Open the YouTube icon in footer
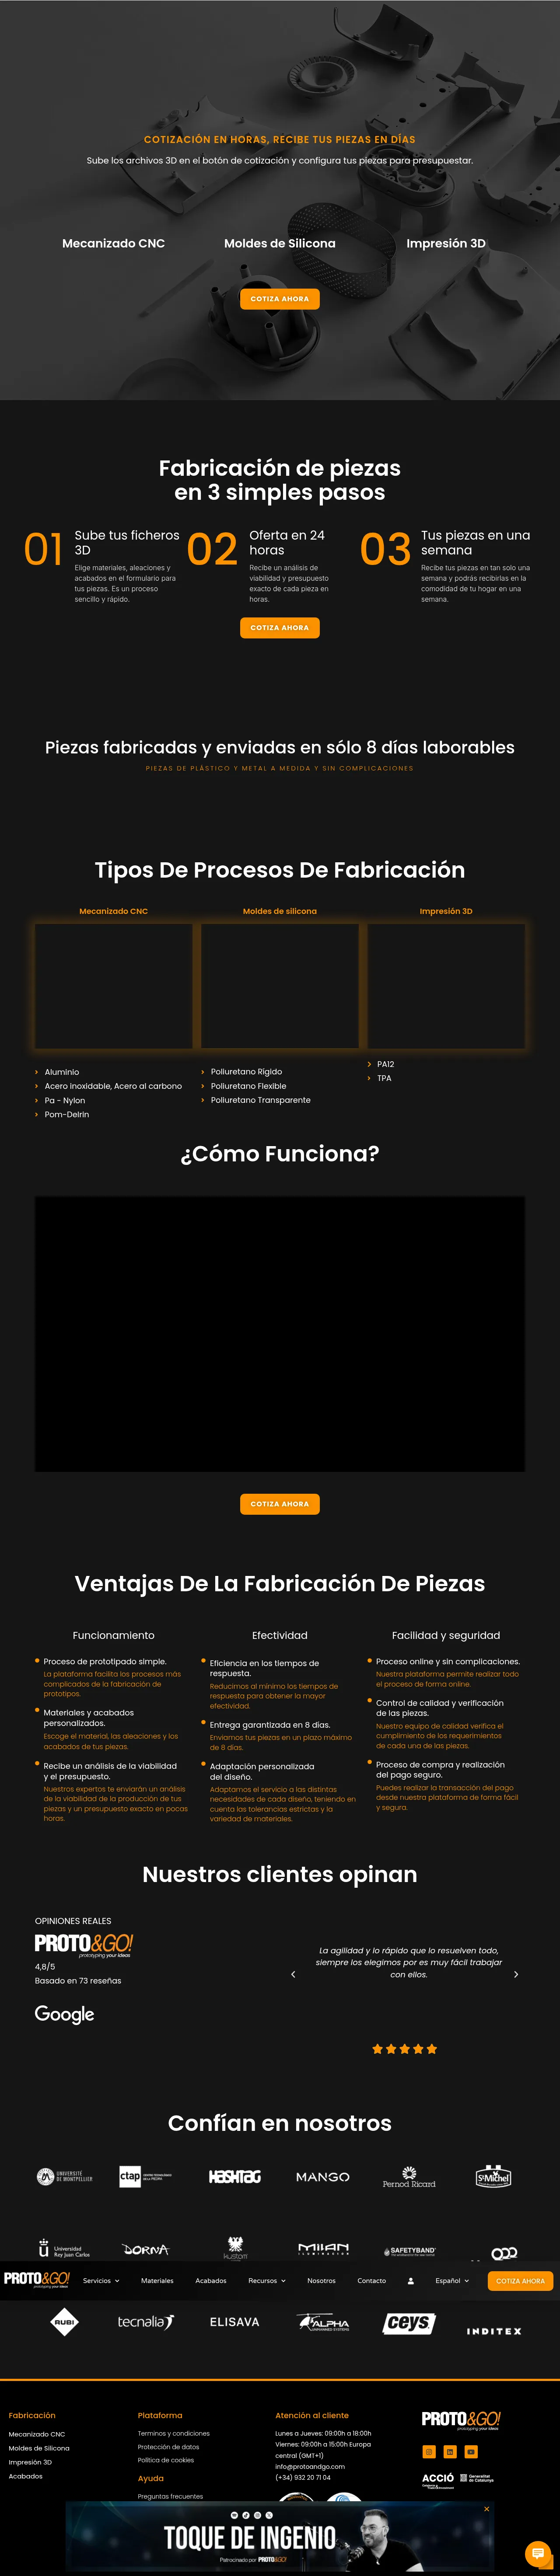 (x=471, y=2451)
